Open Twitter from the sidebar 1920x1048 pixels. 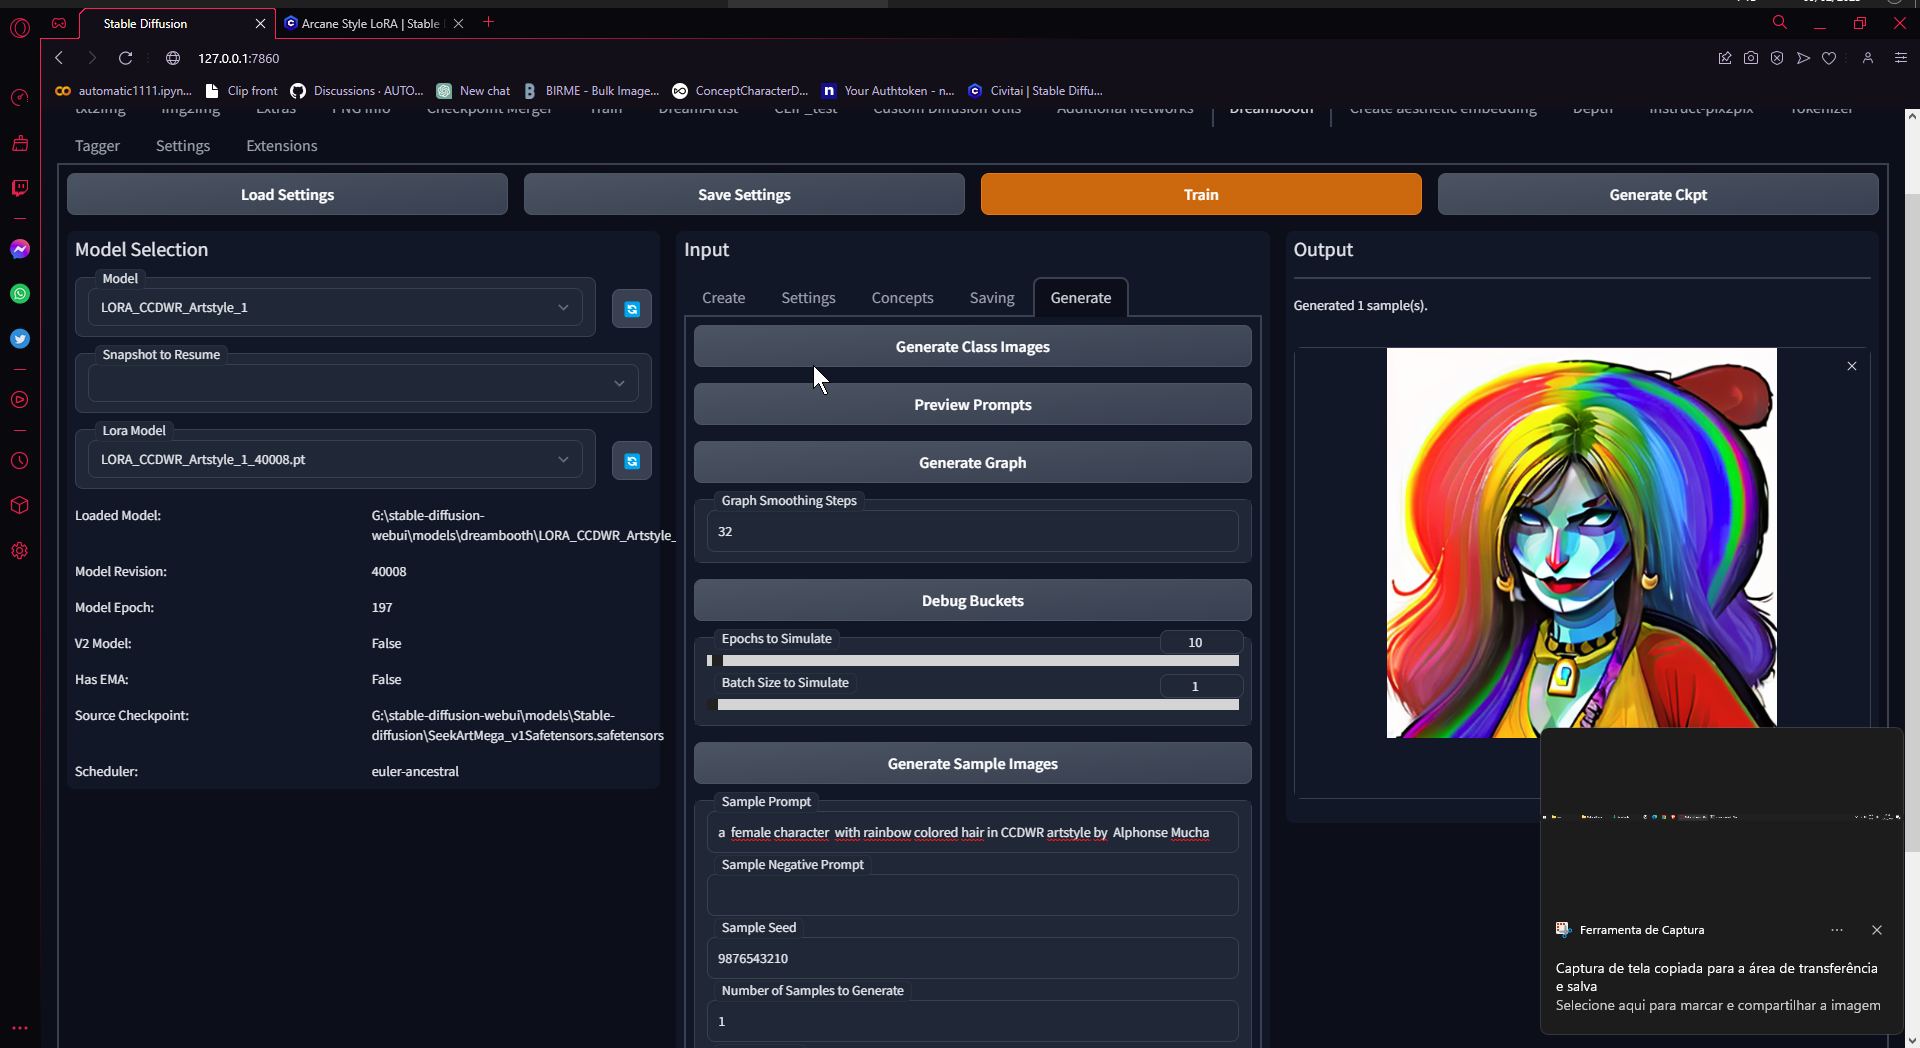click(20, 339)
